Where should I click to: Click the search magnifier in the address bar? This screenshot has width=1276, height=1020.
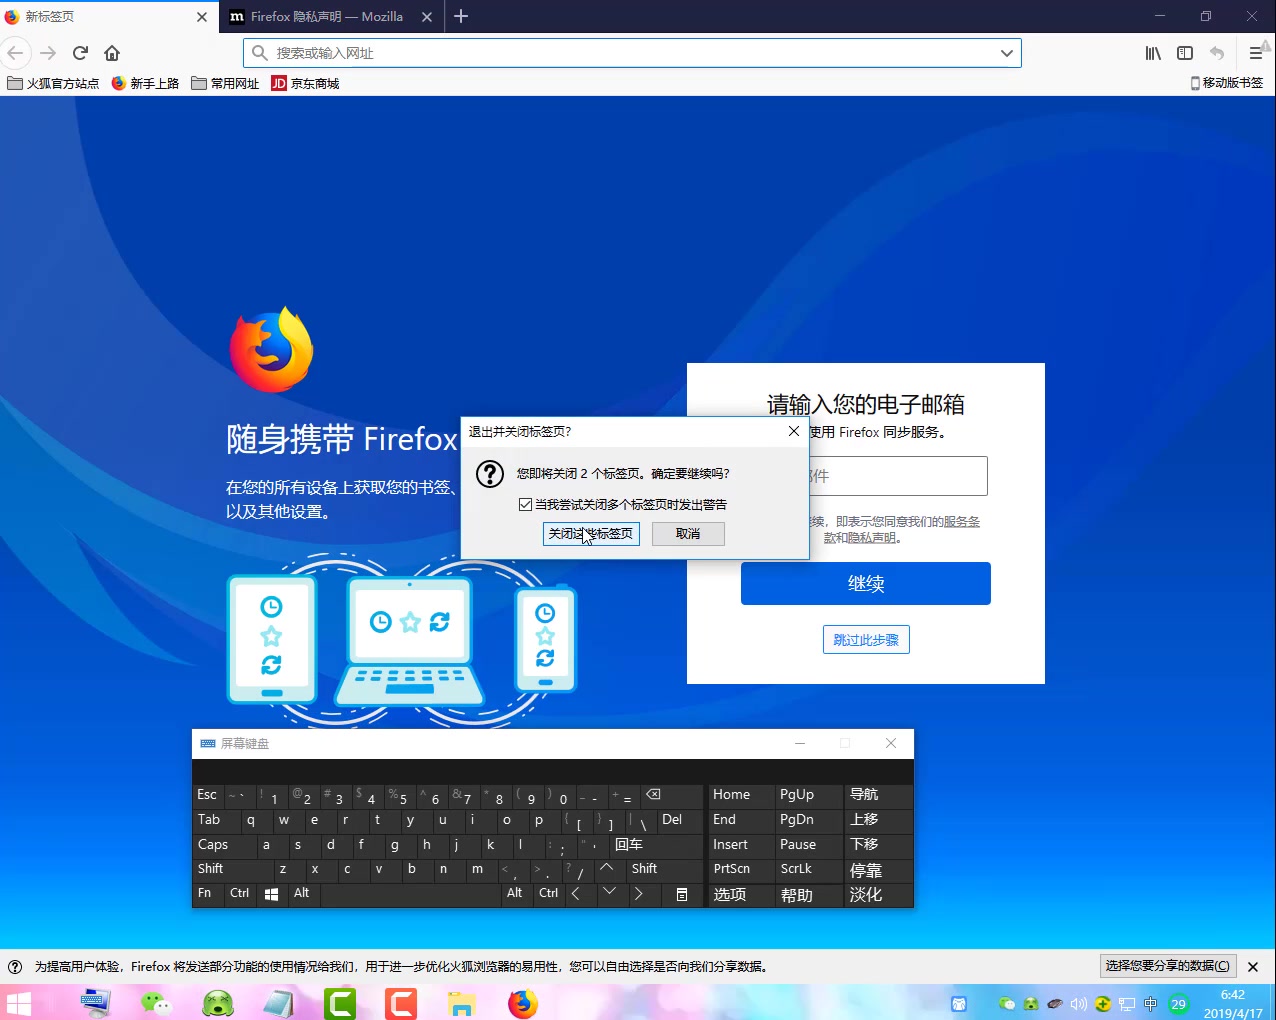260,53
